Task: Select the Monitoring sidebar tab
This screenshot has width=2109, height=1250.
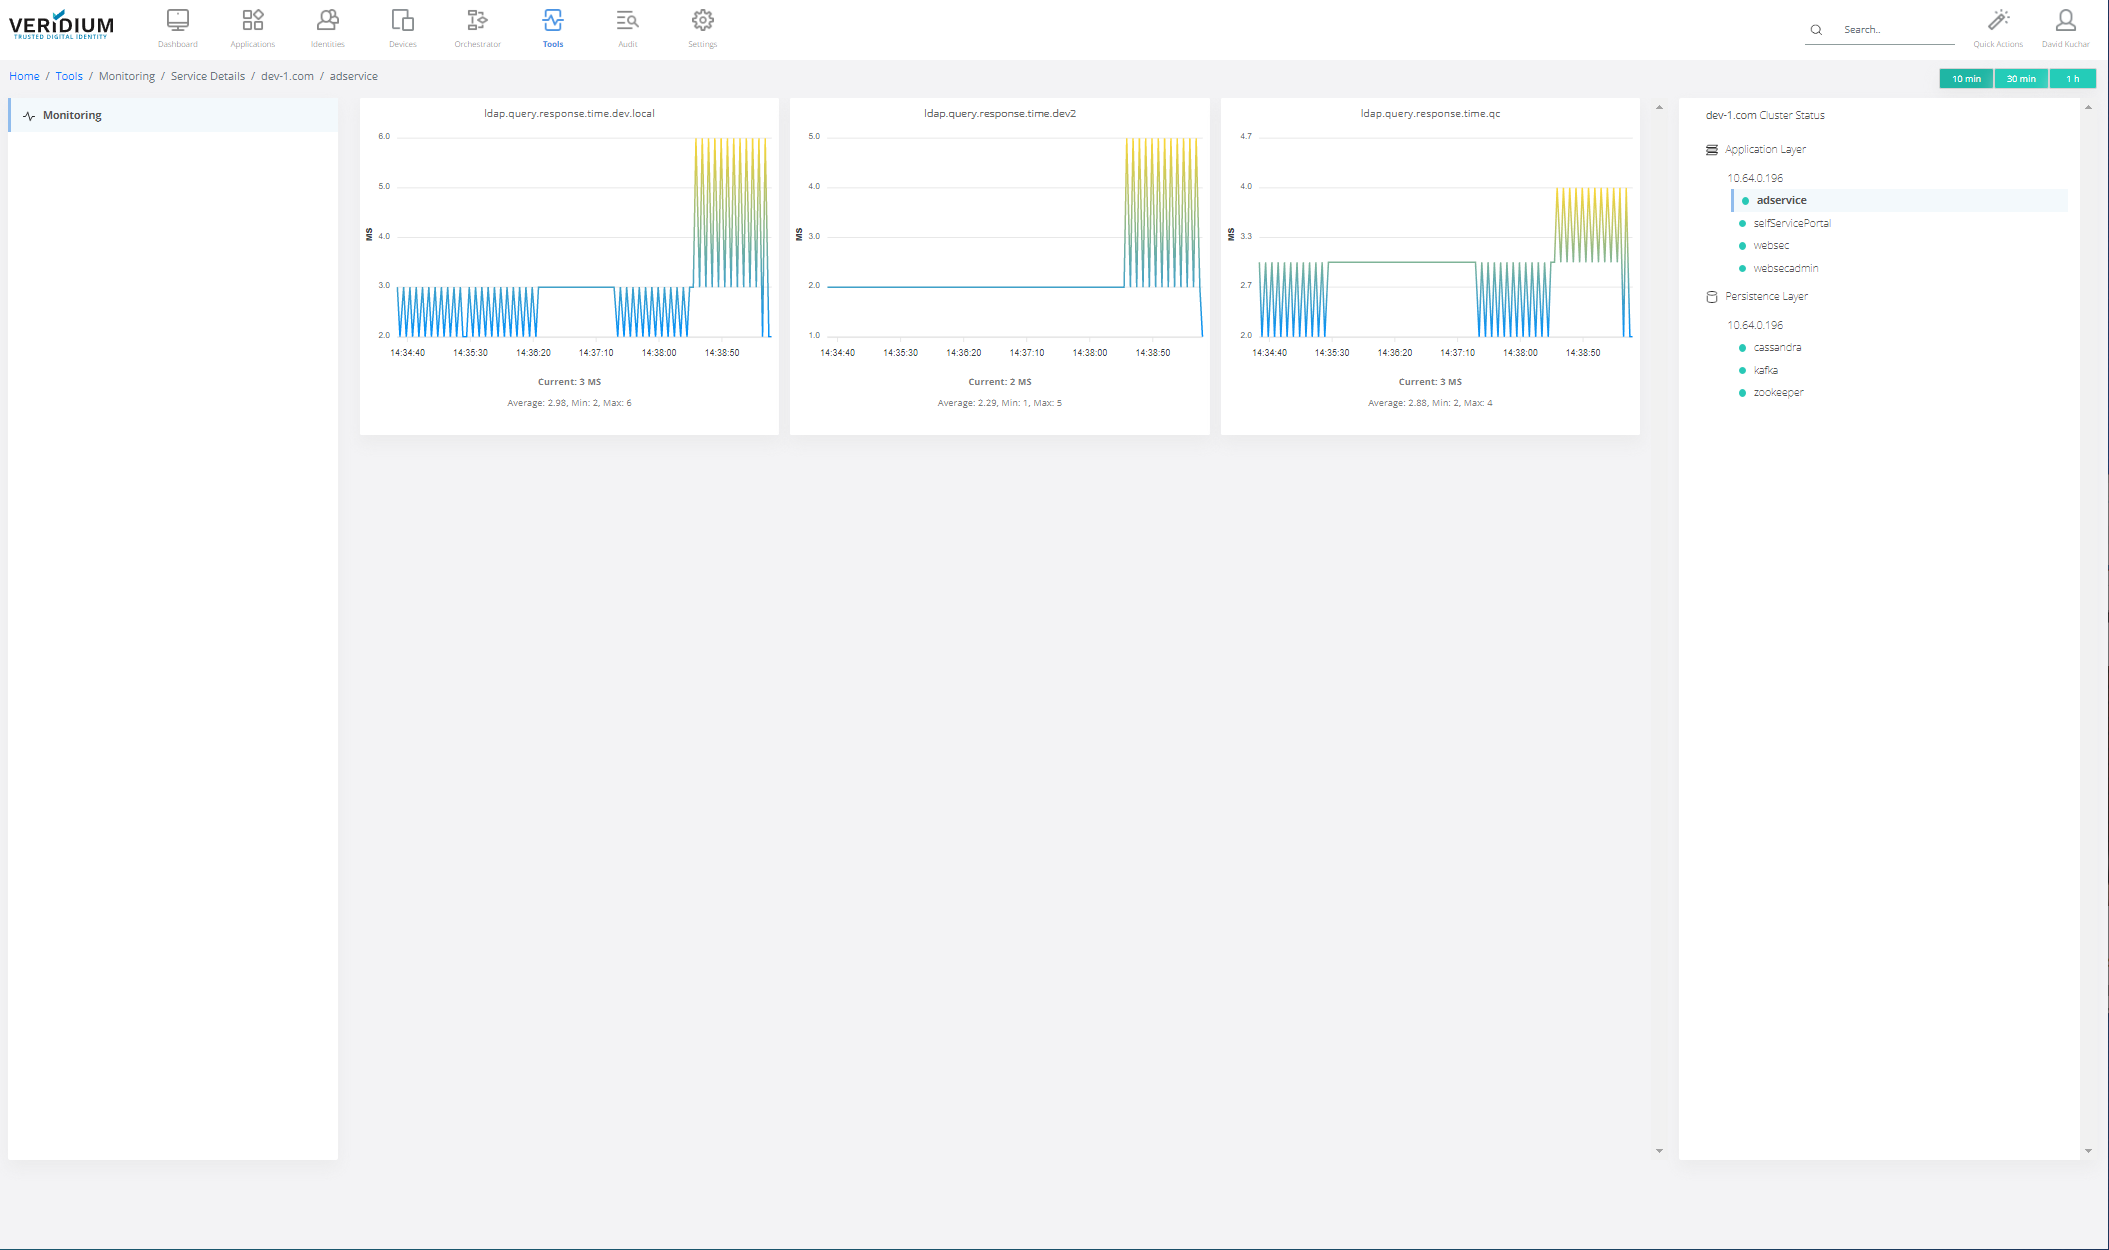Action: (x=72, y=116)
